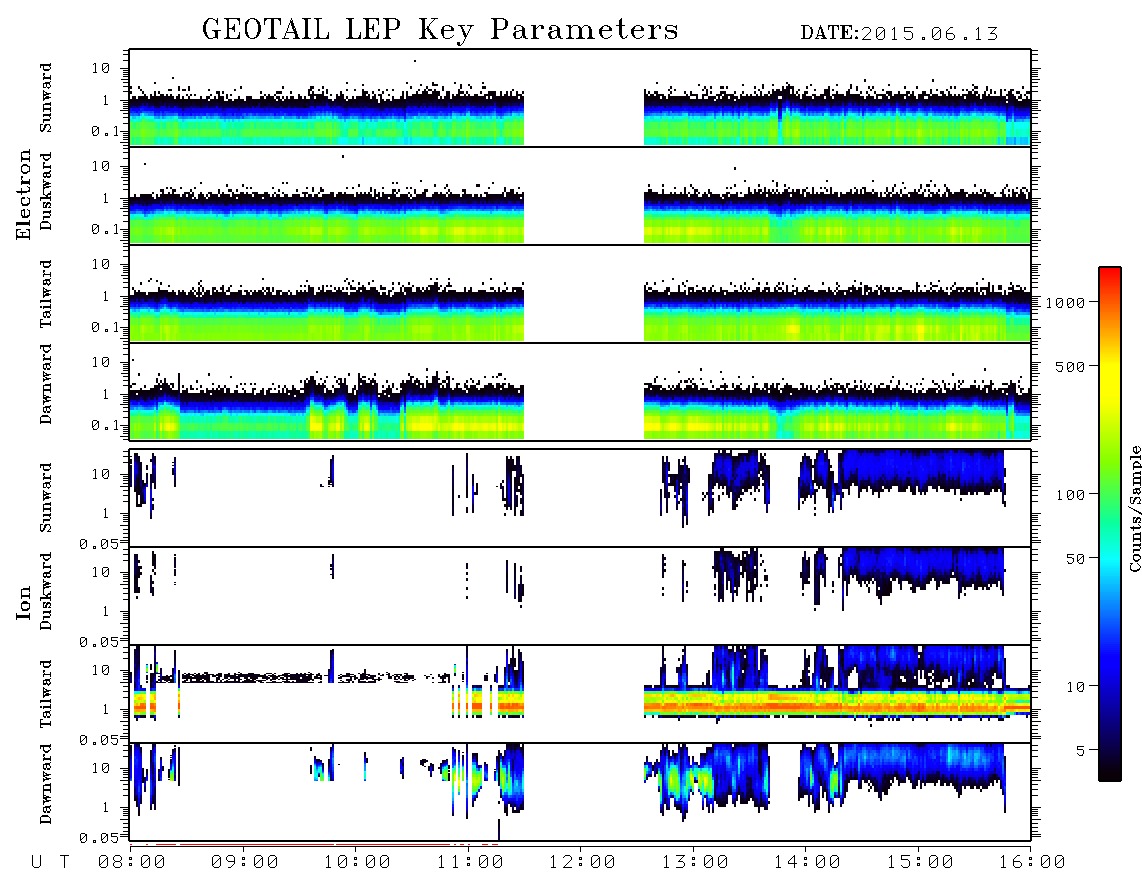Click the 16:00 time axis label

point(1032,863)
